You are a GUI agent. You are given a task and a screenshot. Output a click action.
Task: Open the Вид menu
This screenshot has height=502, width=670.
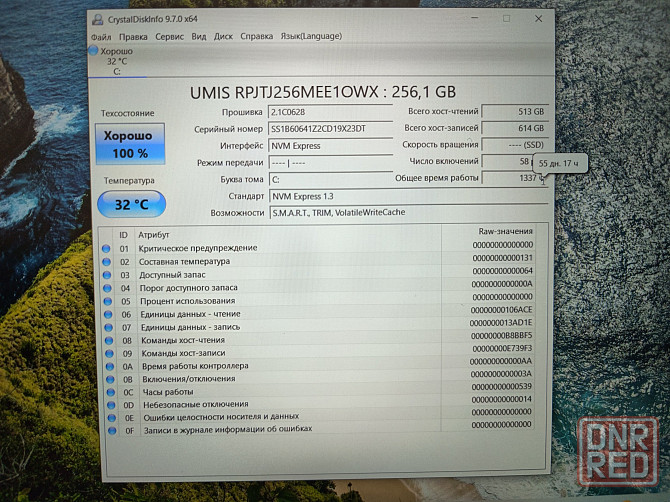[199, 36]
